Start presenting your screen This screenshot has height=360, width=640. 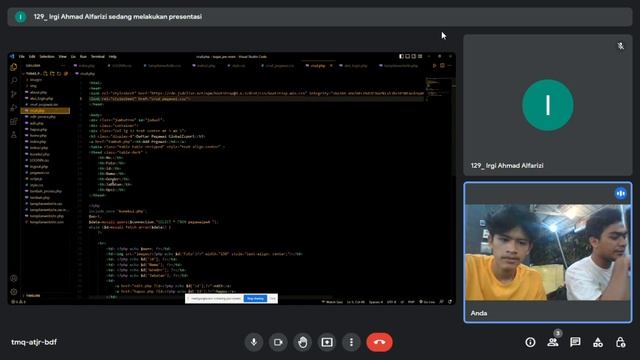pyautogui.click(x=327, y=342)
